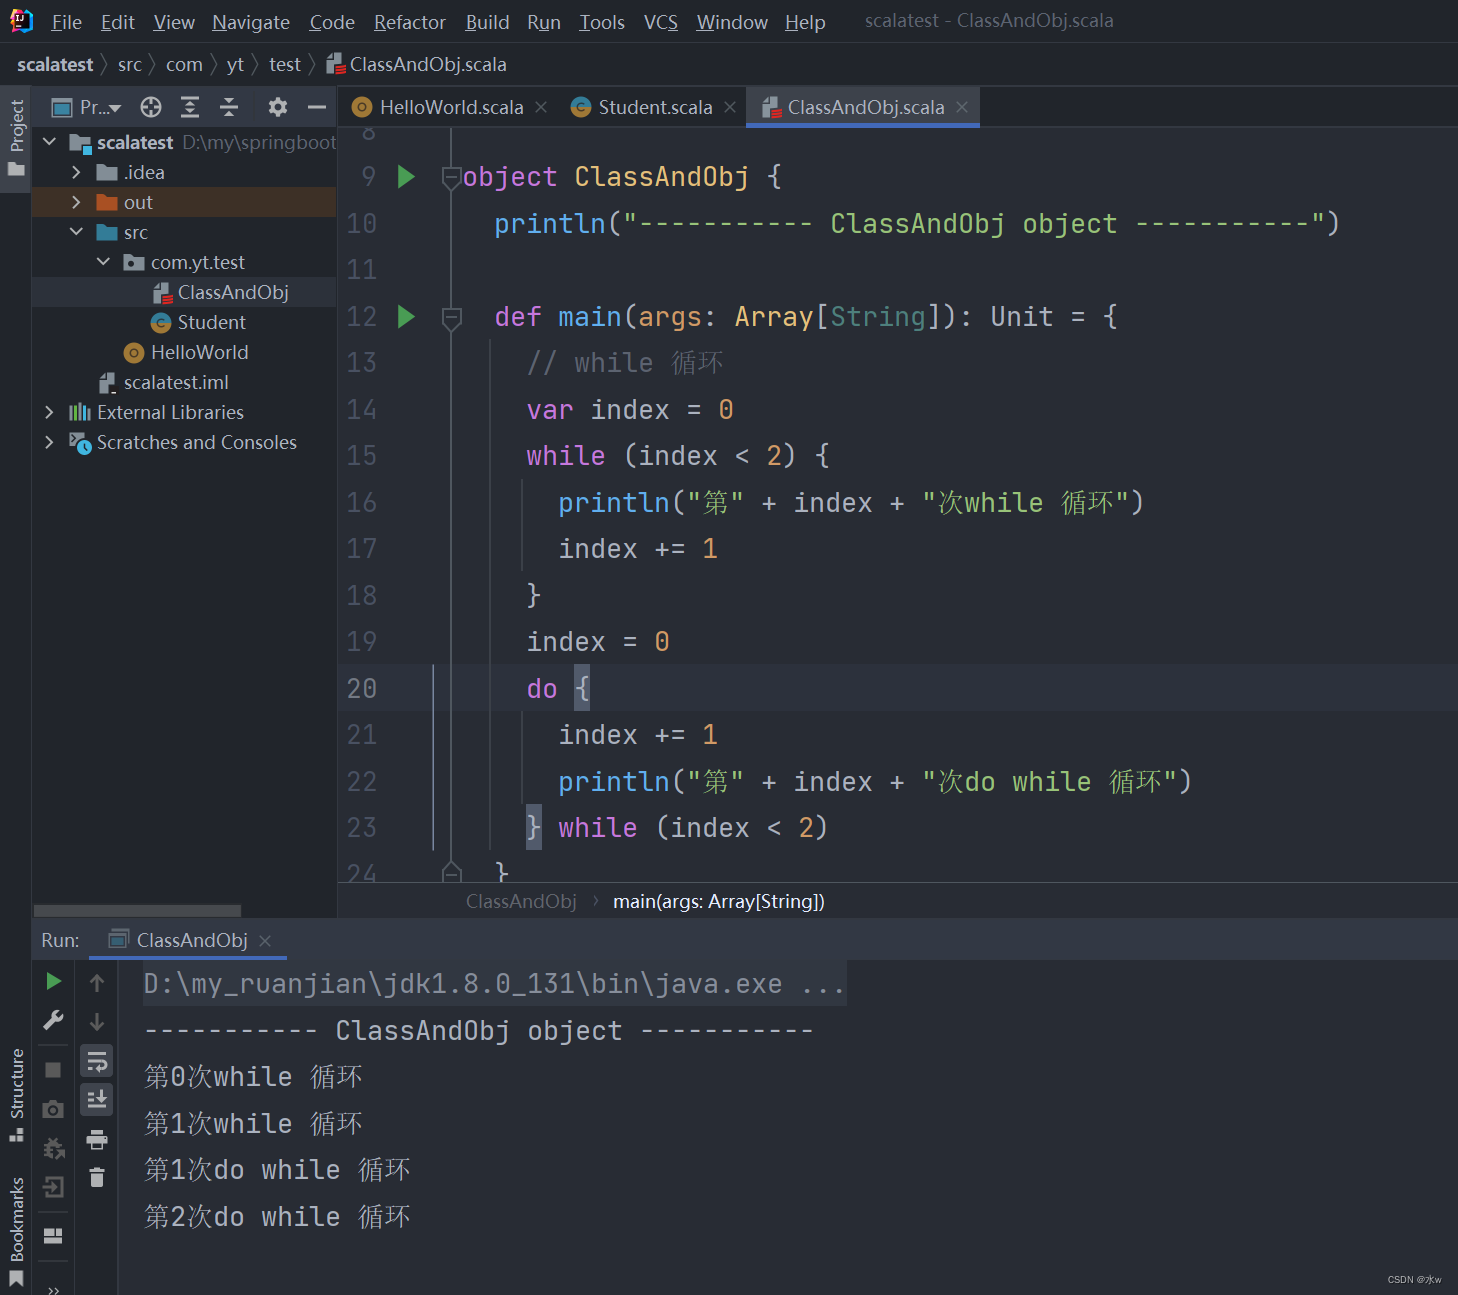Open the File menu
1458x1295 pixels.
[x=67, y=22]
